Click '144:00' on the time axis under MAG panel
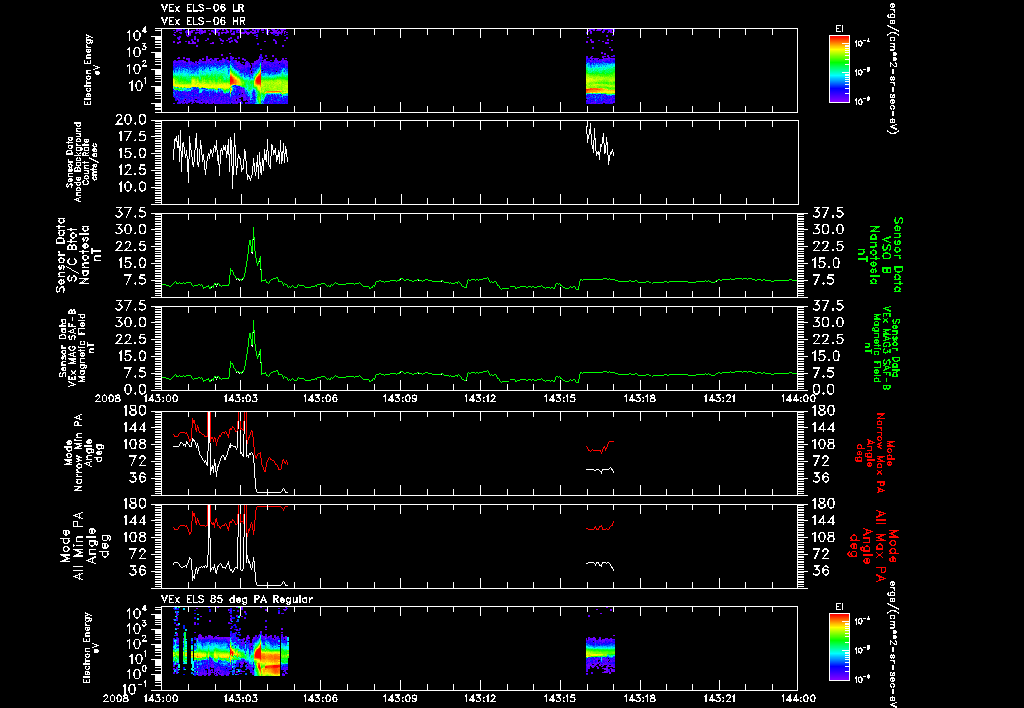Image resolution: width=1024 pixels, height=708 pixels. (x=798, y=398)
